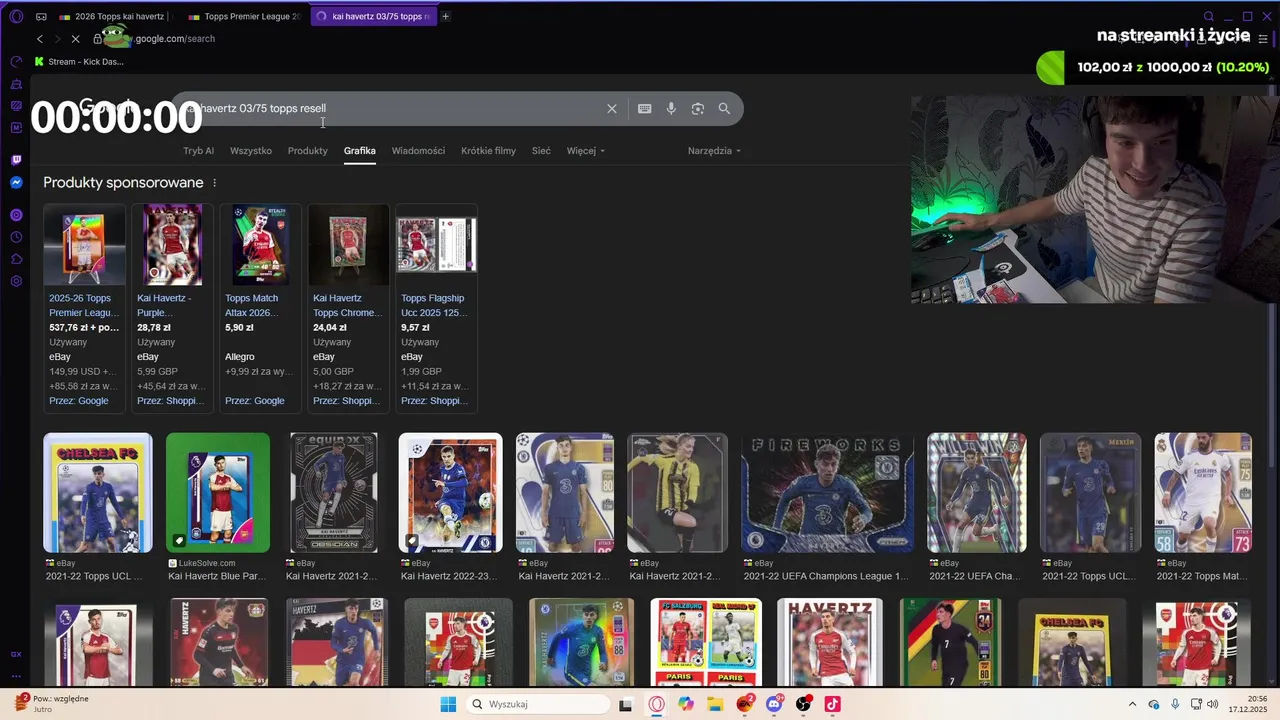Open Topps Flagship Ucc 2025 listing

pyautogui.click(x=436, y=308)
